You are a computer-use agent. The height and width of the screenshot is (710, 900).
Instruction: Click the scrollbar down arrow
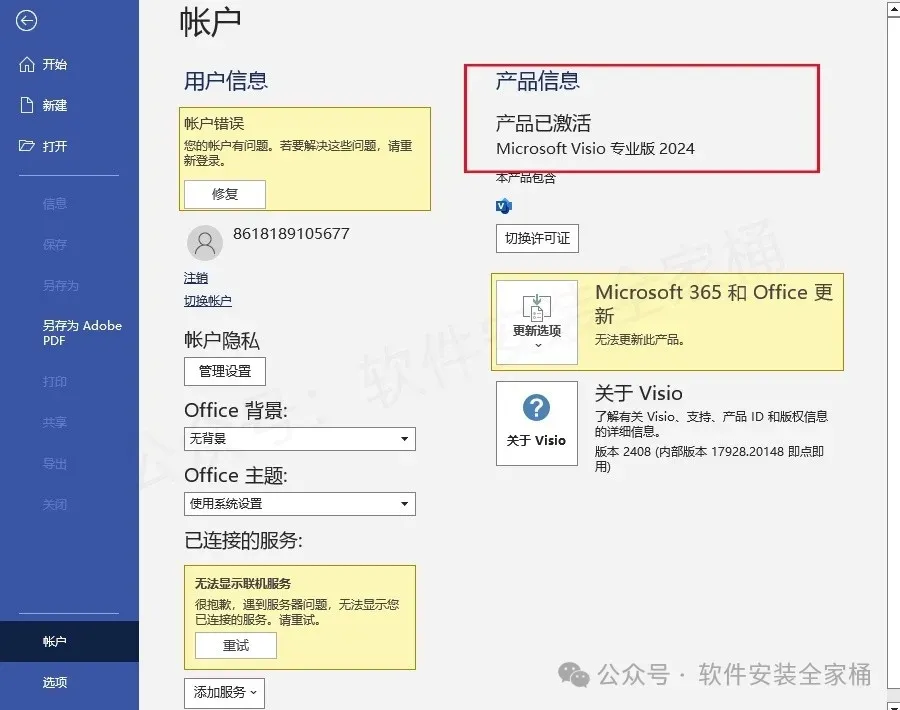click(x=894, y=705)
